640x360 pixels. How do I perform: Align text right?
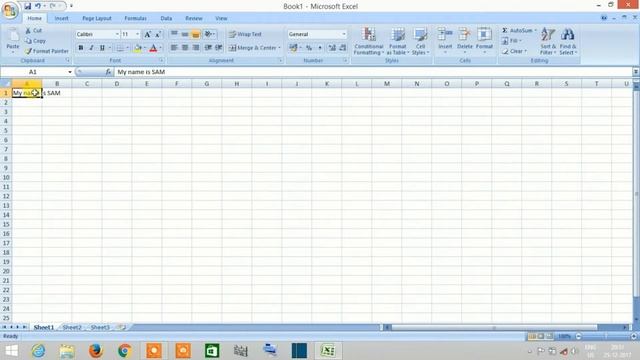[x=196, y=48]
